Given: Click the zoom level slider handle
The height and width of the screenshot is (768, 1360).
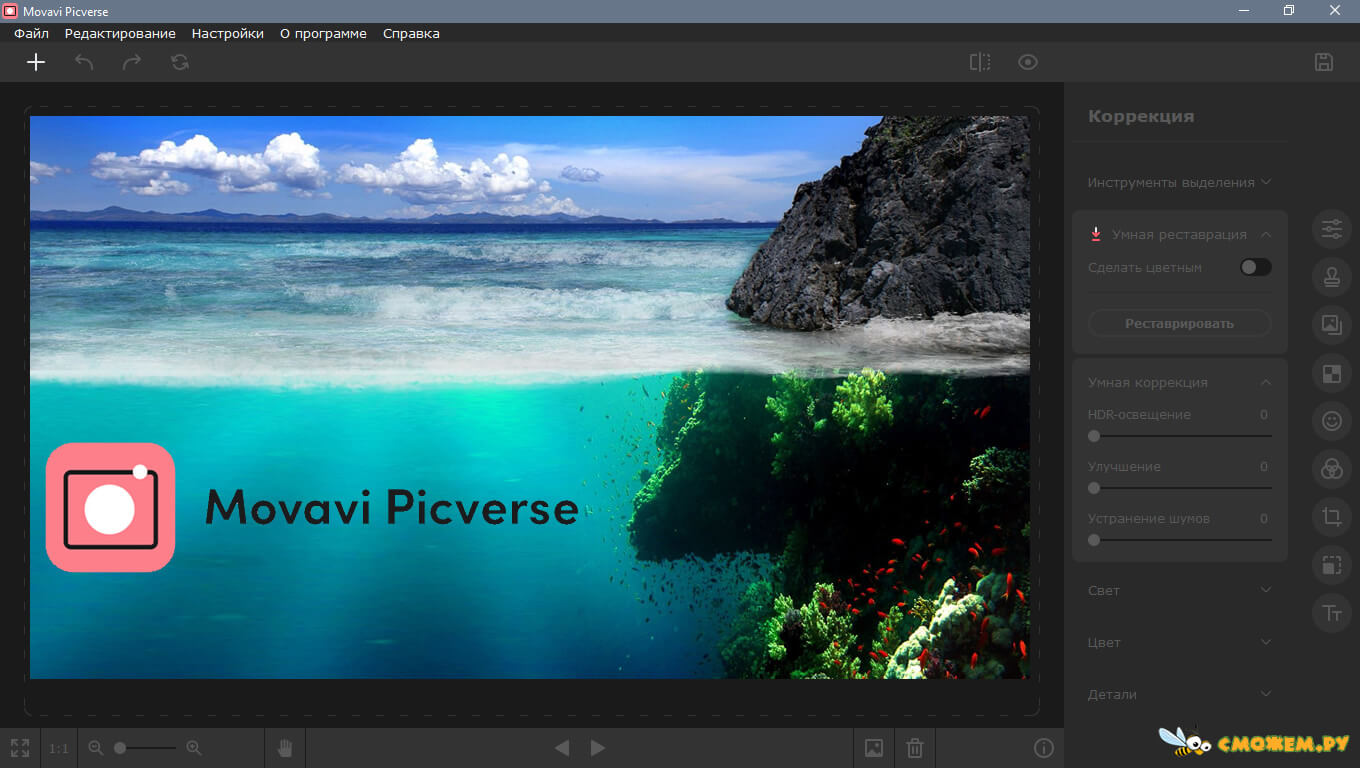Looking at the screenshot, I should coord(120,748).
